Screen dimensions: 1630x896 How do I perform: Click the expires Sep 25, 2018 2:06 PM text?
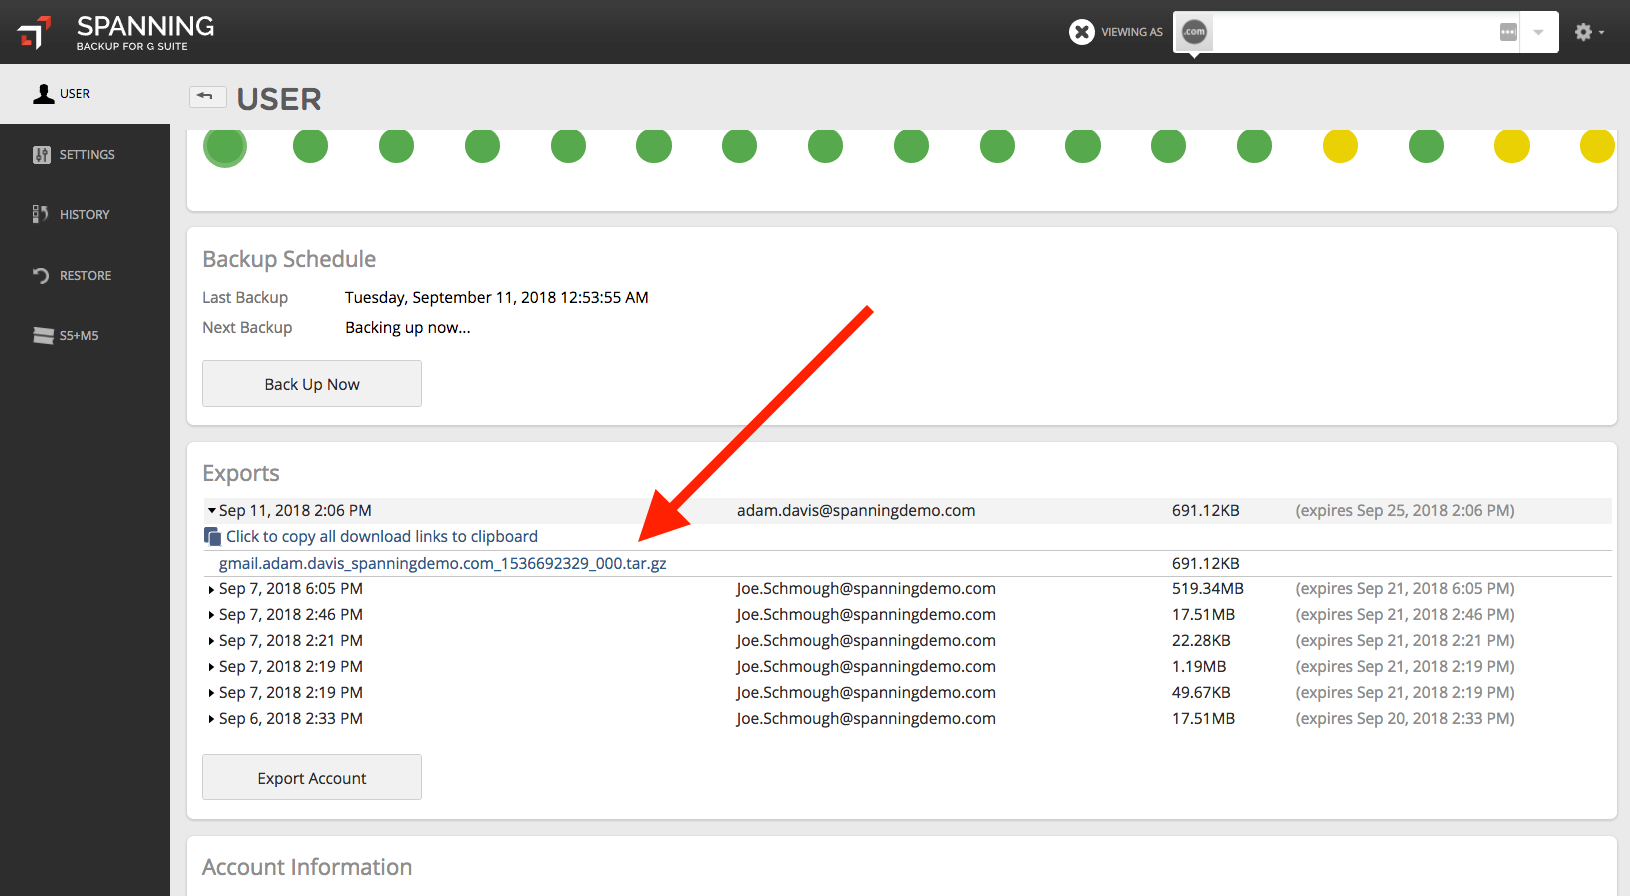[1405, 511]
